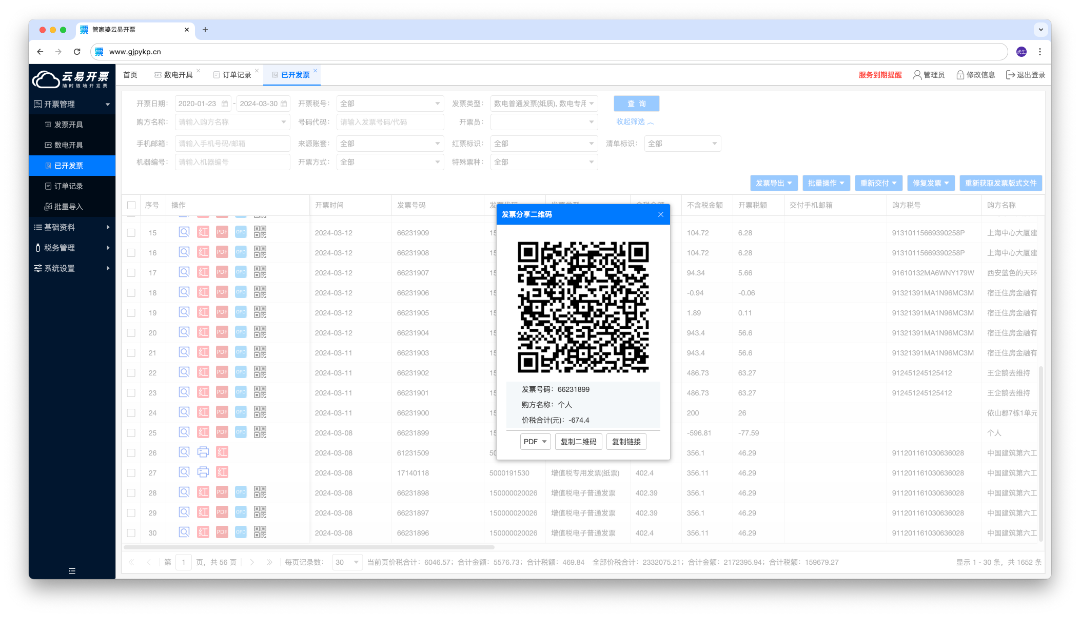Switch to the 首页 tab
The height and width of the screenshot is (617, 1080).
pos(130,74)
